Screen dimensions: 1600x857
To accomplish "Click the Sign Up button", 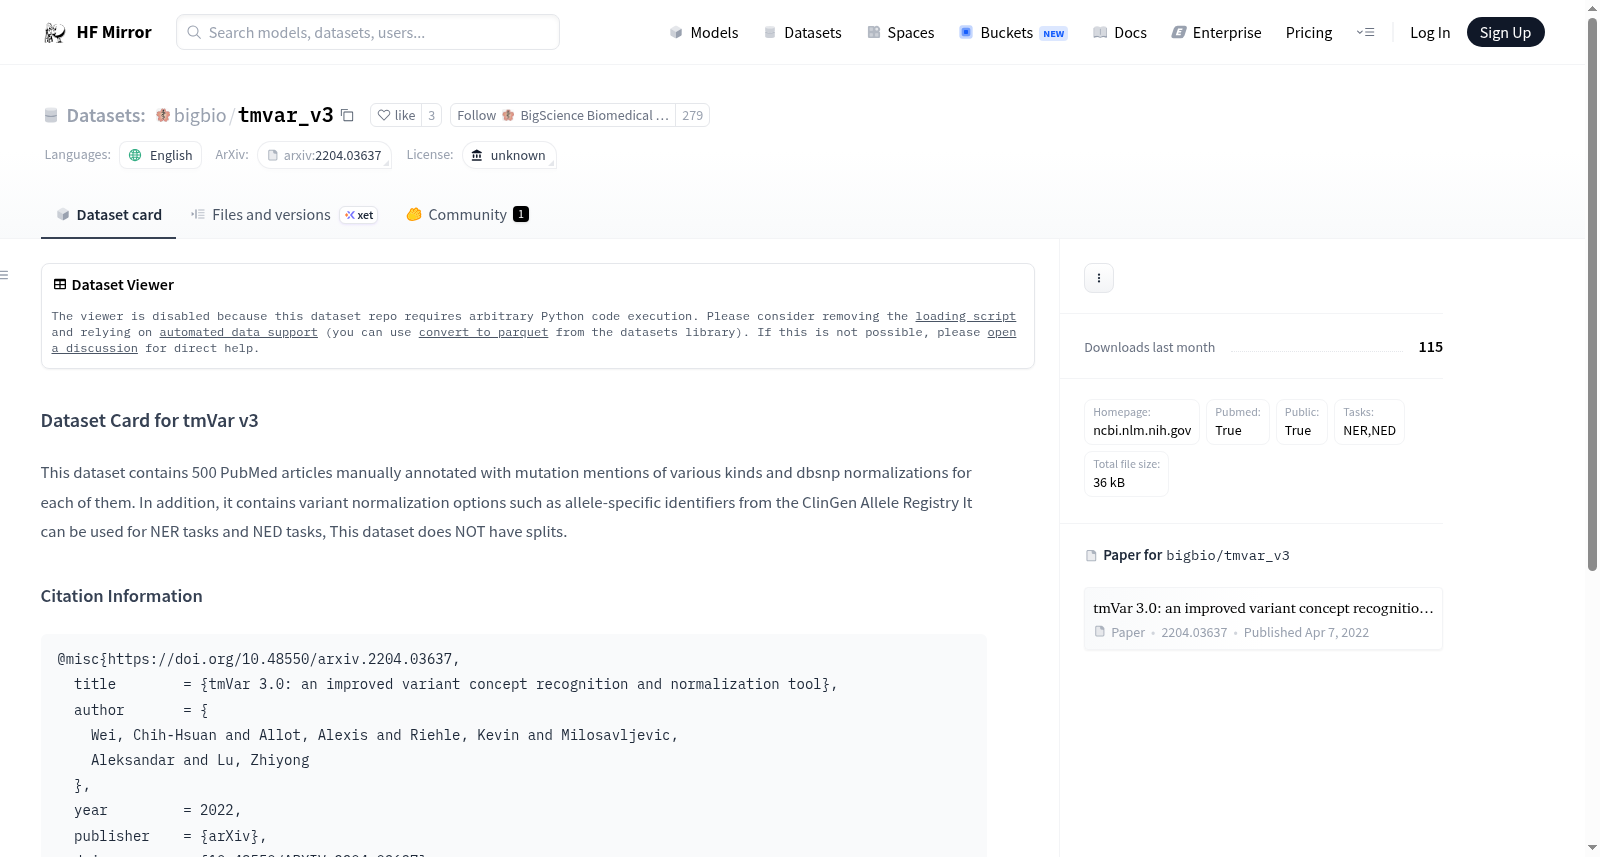I will [1505, 33].
